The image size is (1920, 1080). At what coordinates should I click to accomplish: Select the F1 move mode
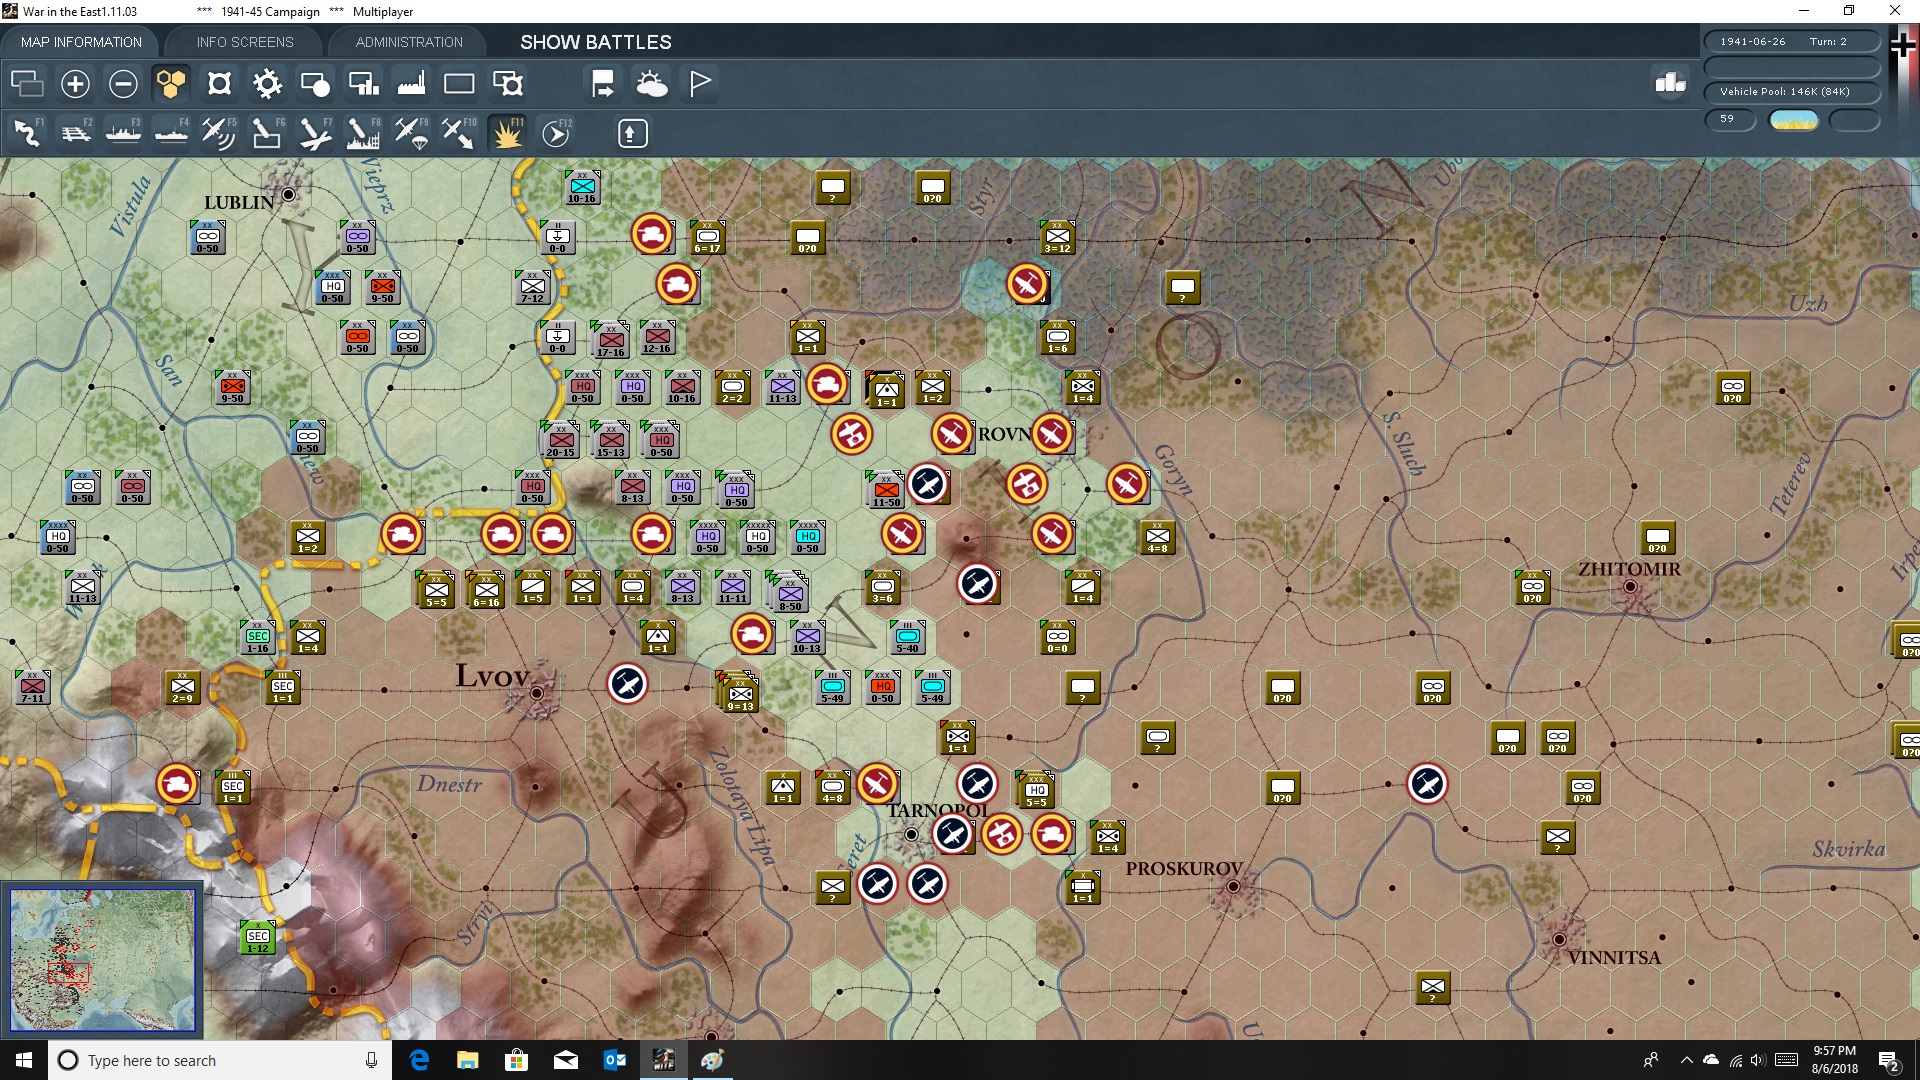tap(27, 133)
